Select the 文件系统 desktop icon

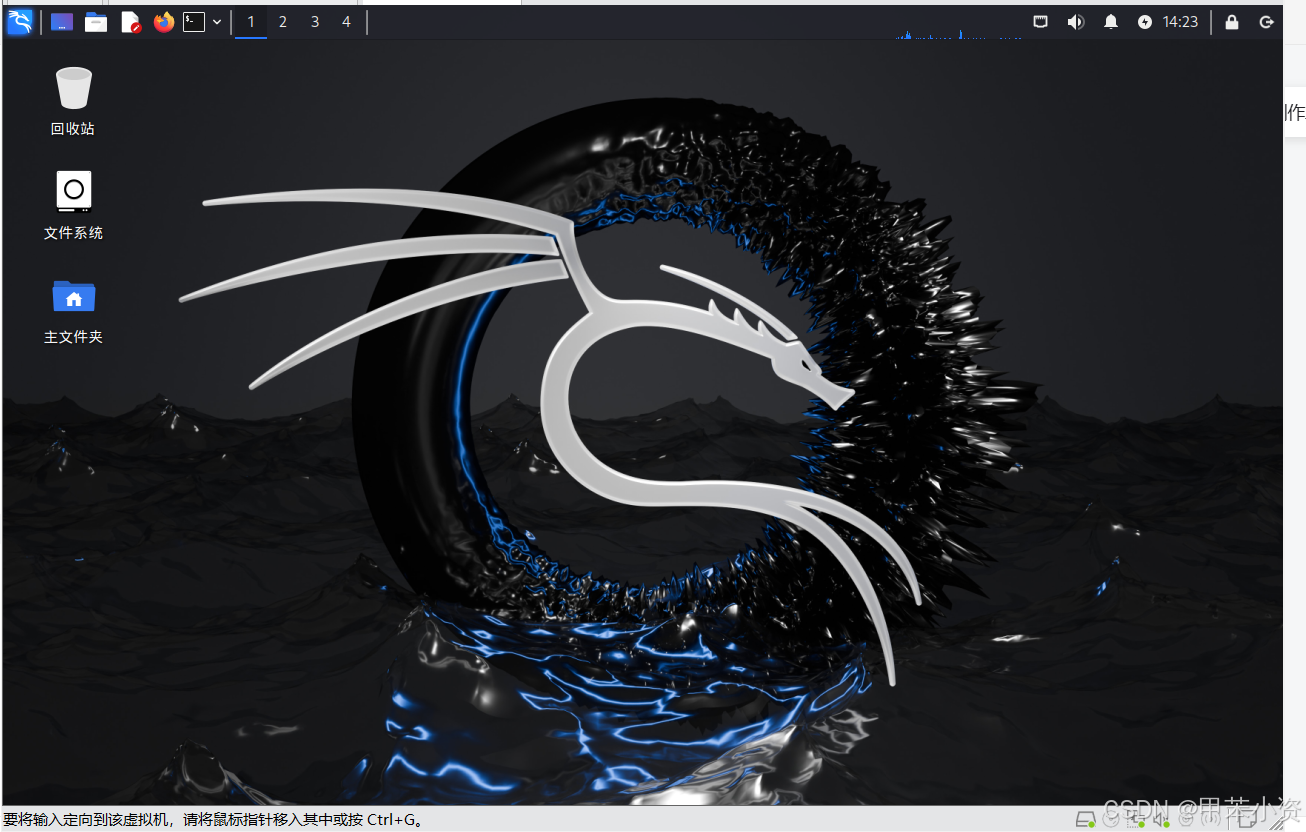click(x=73, y=204)
